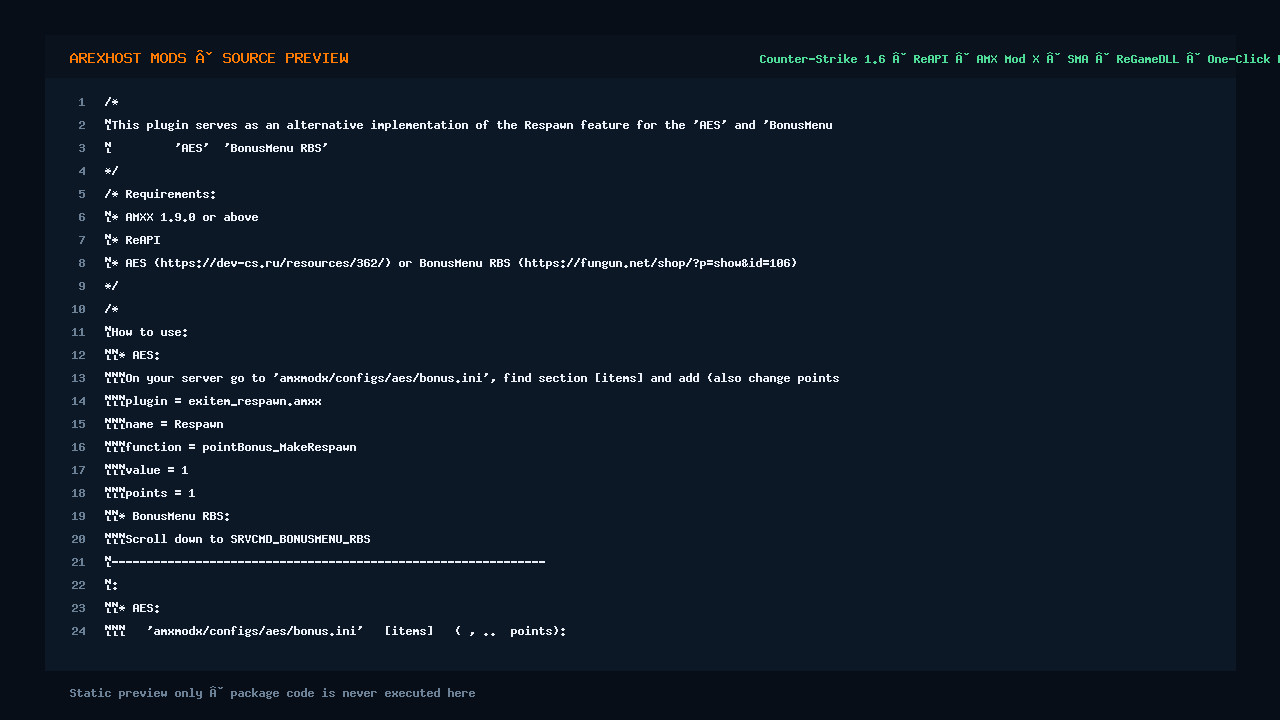Click the line 'value = 1'

pos(146,470)
